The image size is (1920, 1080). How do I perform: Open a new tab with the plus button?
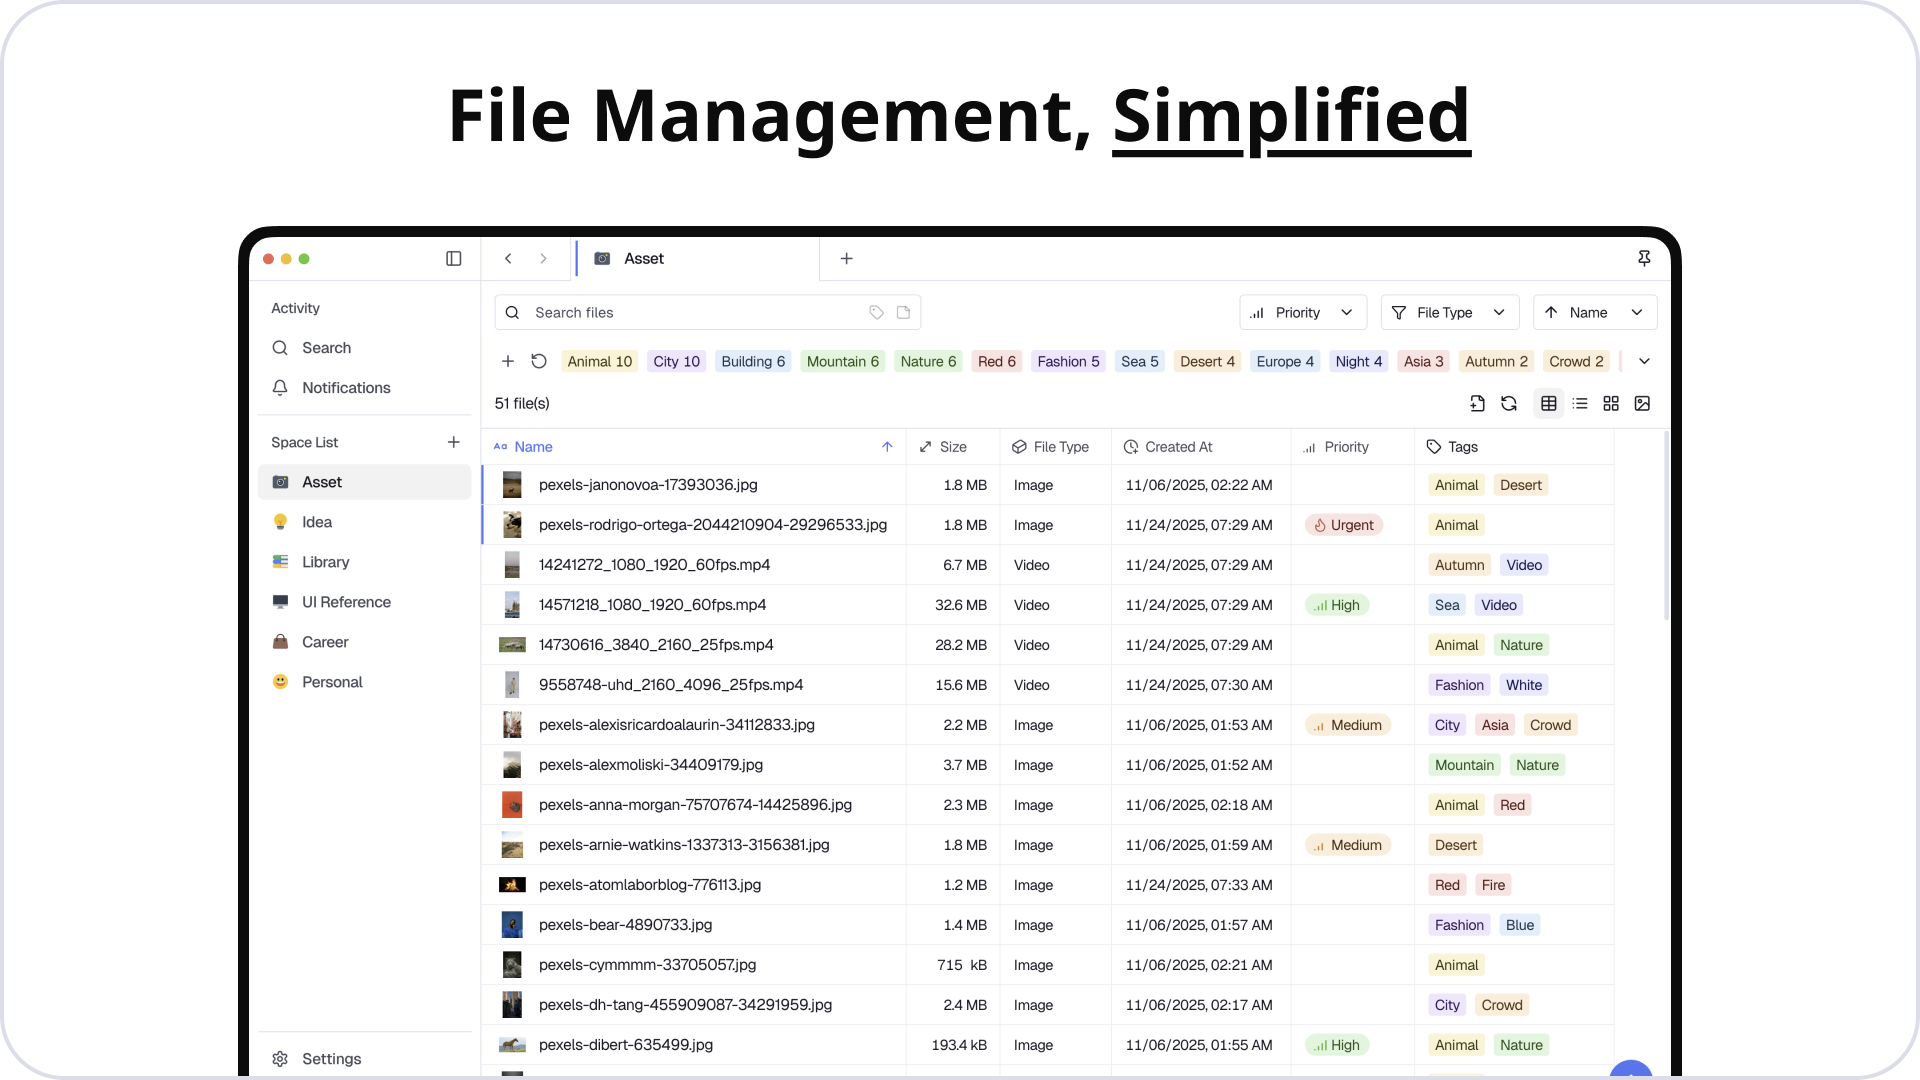846,258
